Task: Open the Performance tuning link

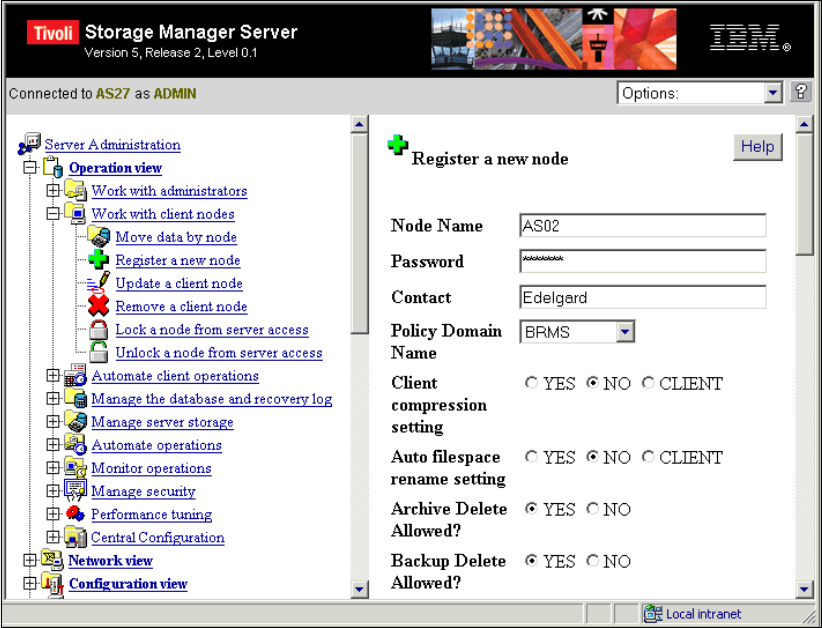Action: [x=152, y=514]
